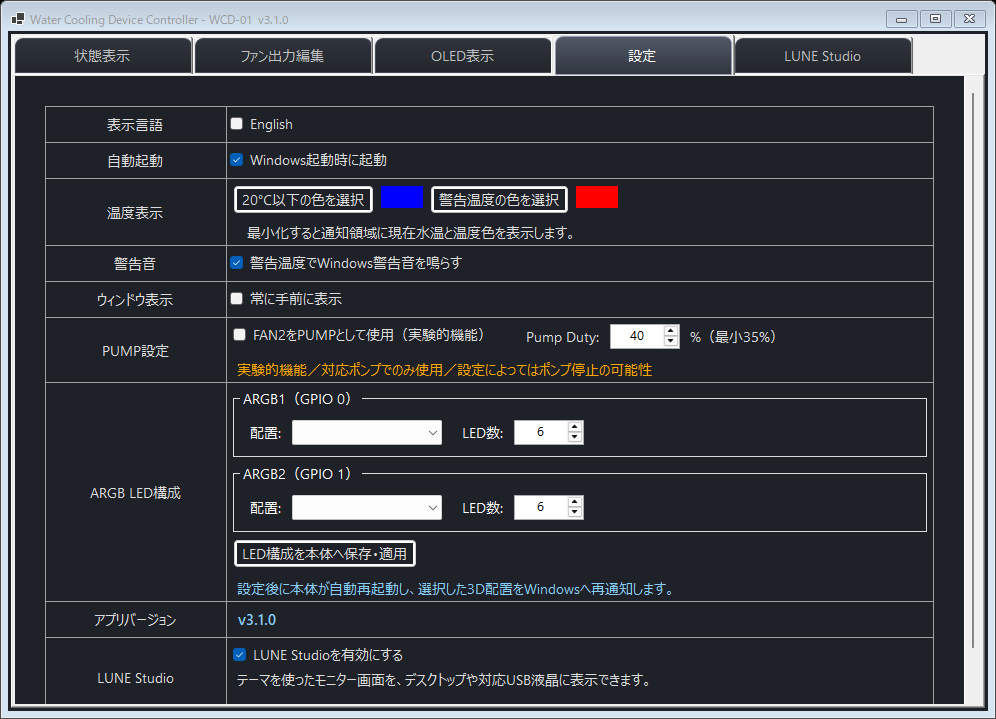Click the アプリバージョン row label
Image resolution: width=996 pixels, height=719 pixels.
(x=135, y=620)
